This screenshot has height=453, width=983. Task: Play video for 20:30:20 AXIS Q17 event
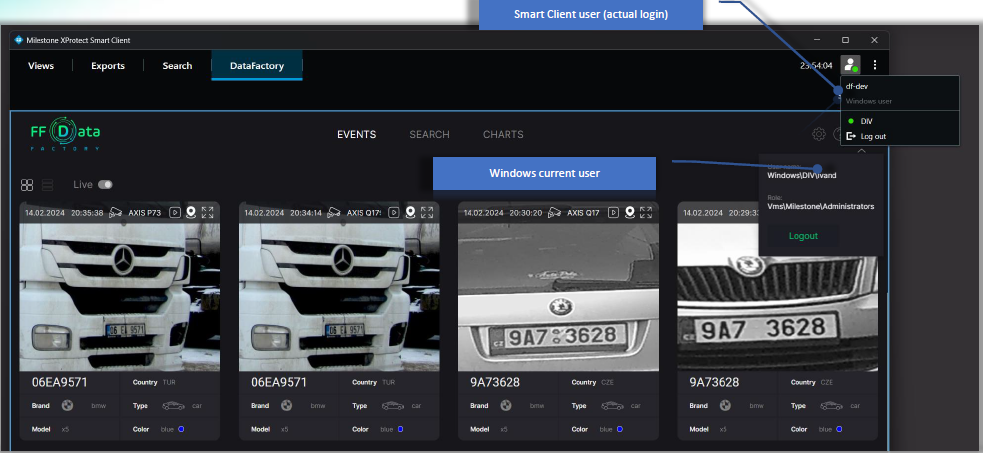613,212
